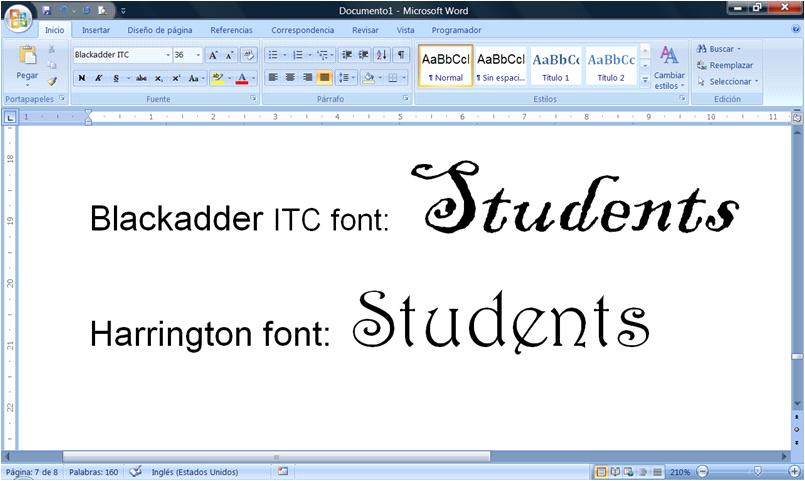This screenshot has height=481, width=805.
Task: Click the macro recording icon in status bar
Action: (283, 471)
